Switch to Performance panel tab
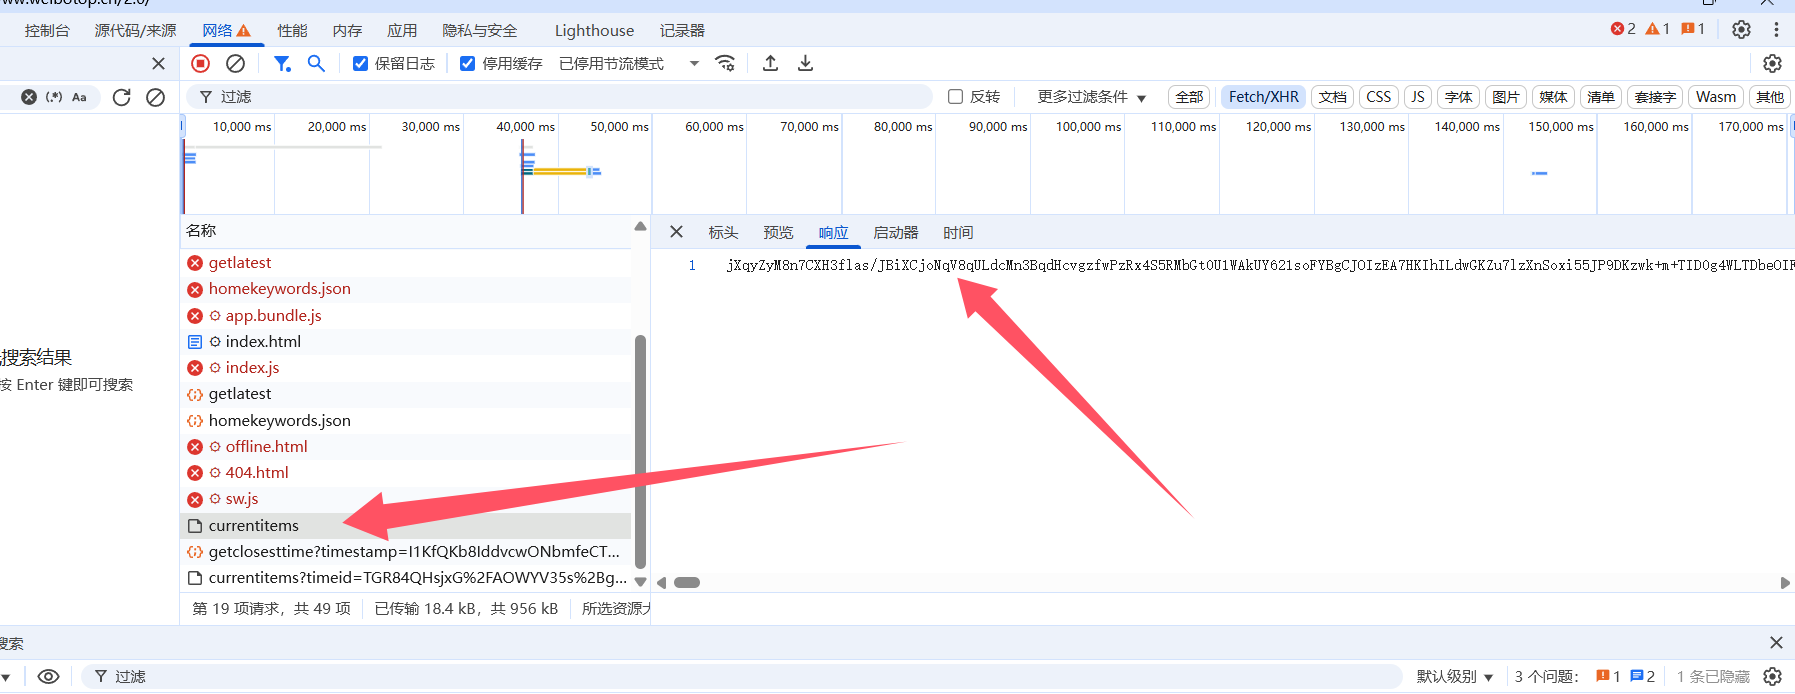The width and height of the screenshot is (1795, 694). coord(292,30)
